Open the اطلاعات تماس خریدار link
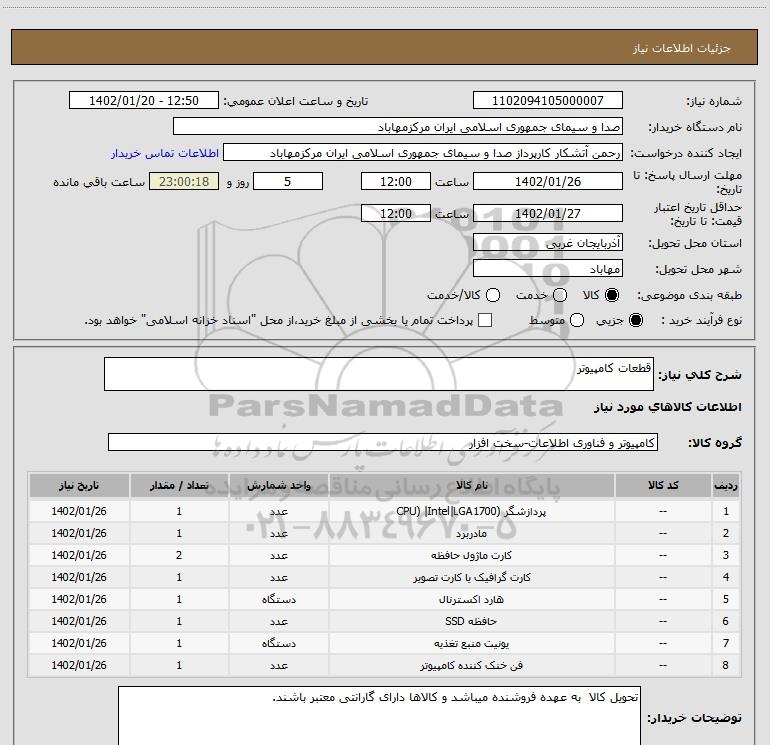The width and height of the screenshot is (770, 745). [165, 153]
